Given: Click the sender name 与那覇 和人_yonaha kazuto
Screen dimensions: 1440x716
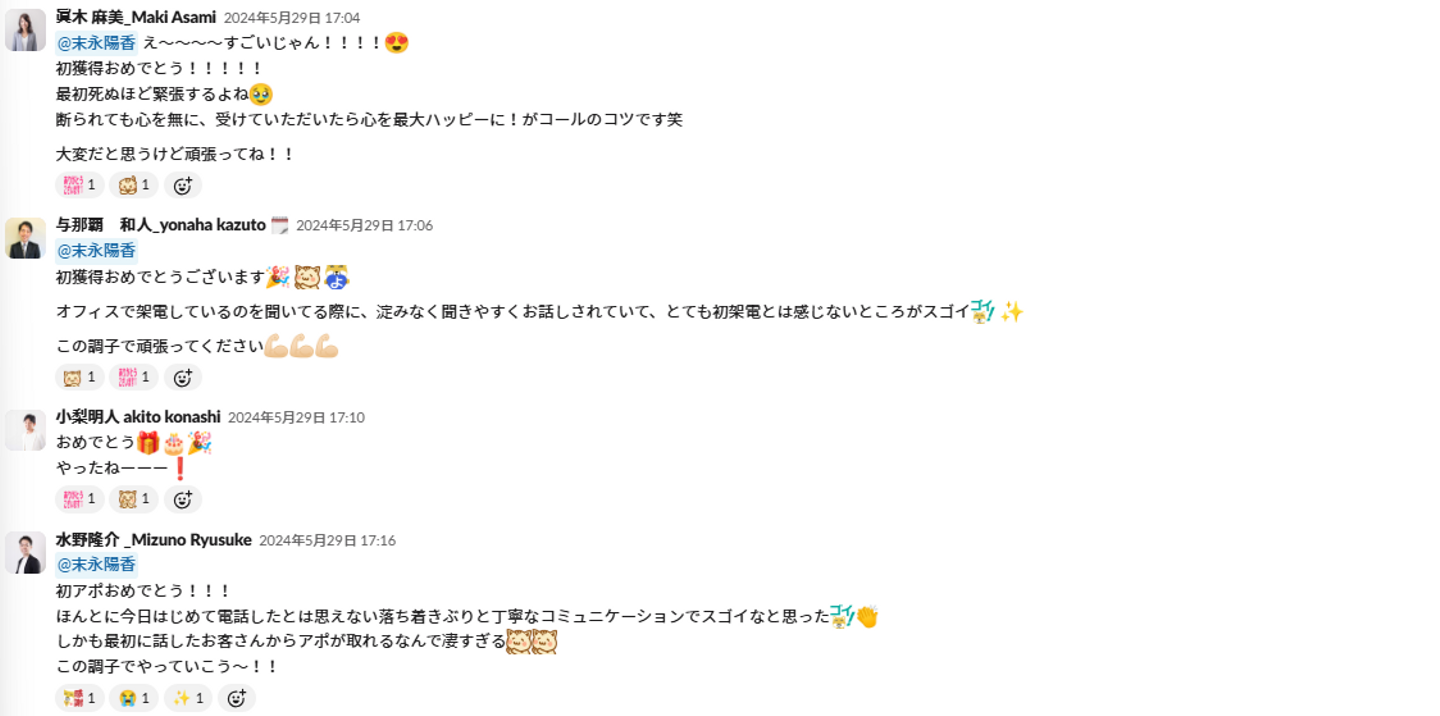Looking at the screenshot, I should [160, 225].
